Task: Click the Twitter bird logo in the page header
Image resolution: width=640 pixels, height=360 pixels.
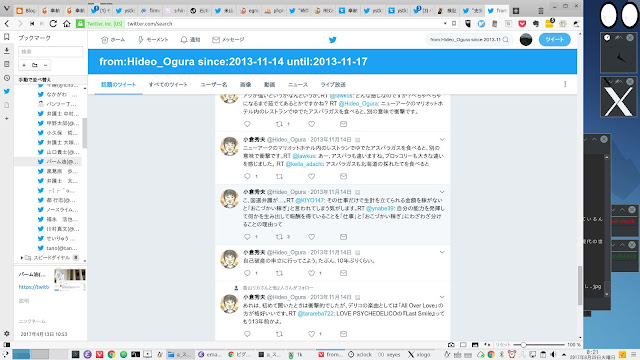Action: (x=333, y=40)
